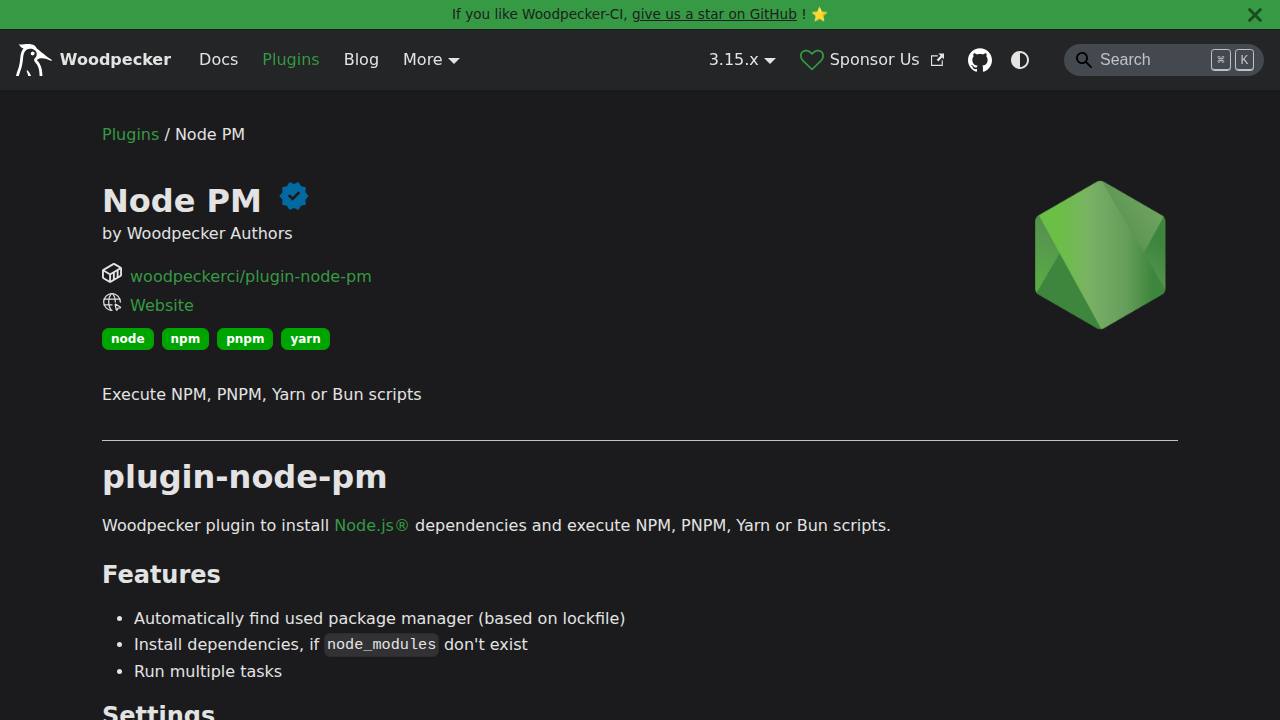Close the announcement banner
This screenshot has width=1280, height=720.
pos(1255,14)
